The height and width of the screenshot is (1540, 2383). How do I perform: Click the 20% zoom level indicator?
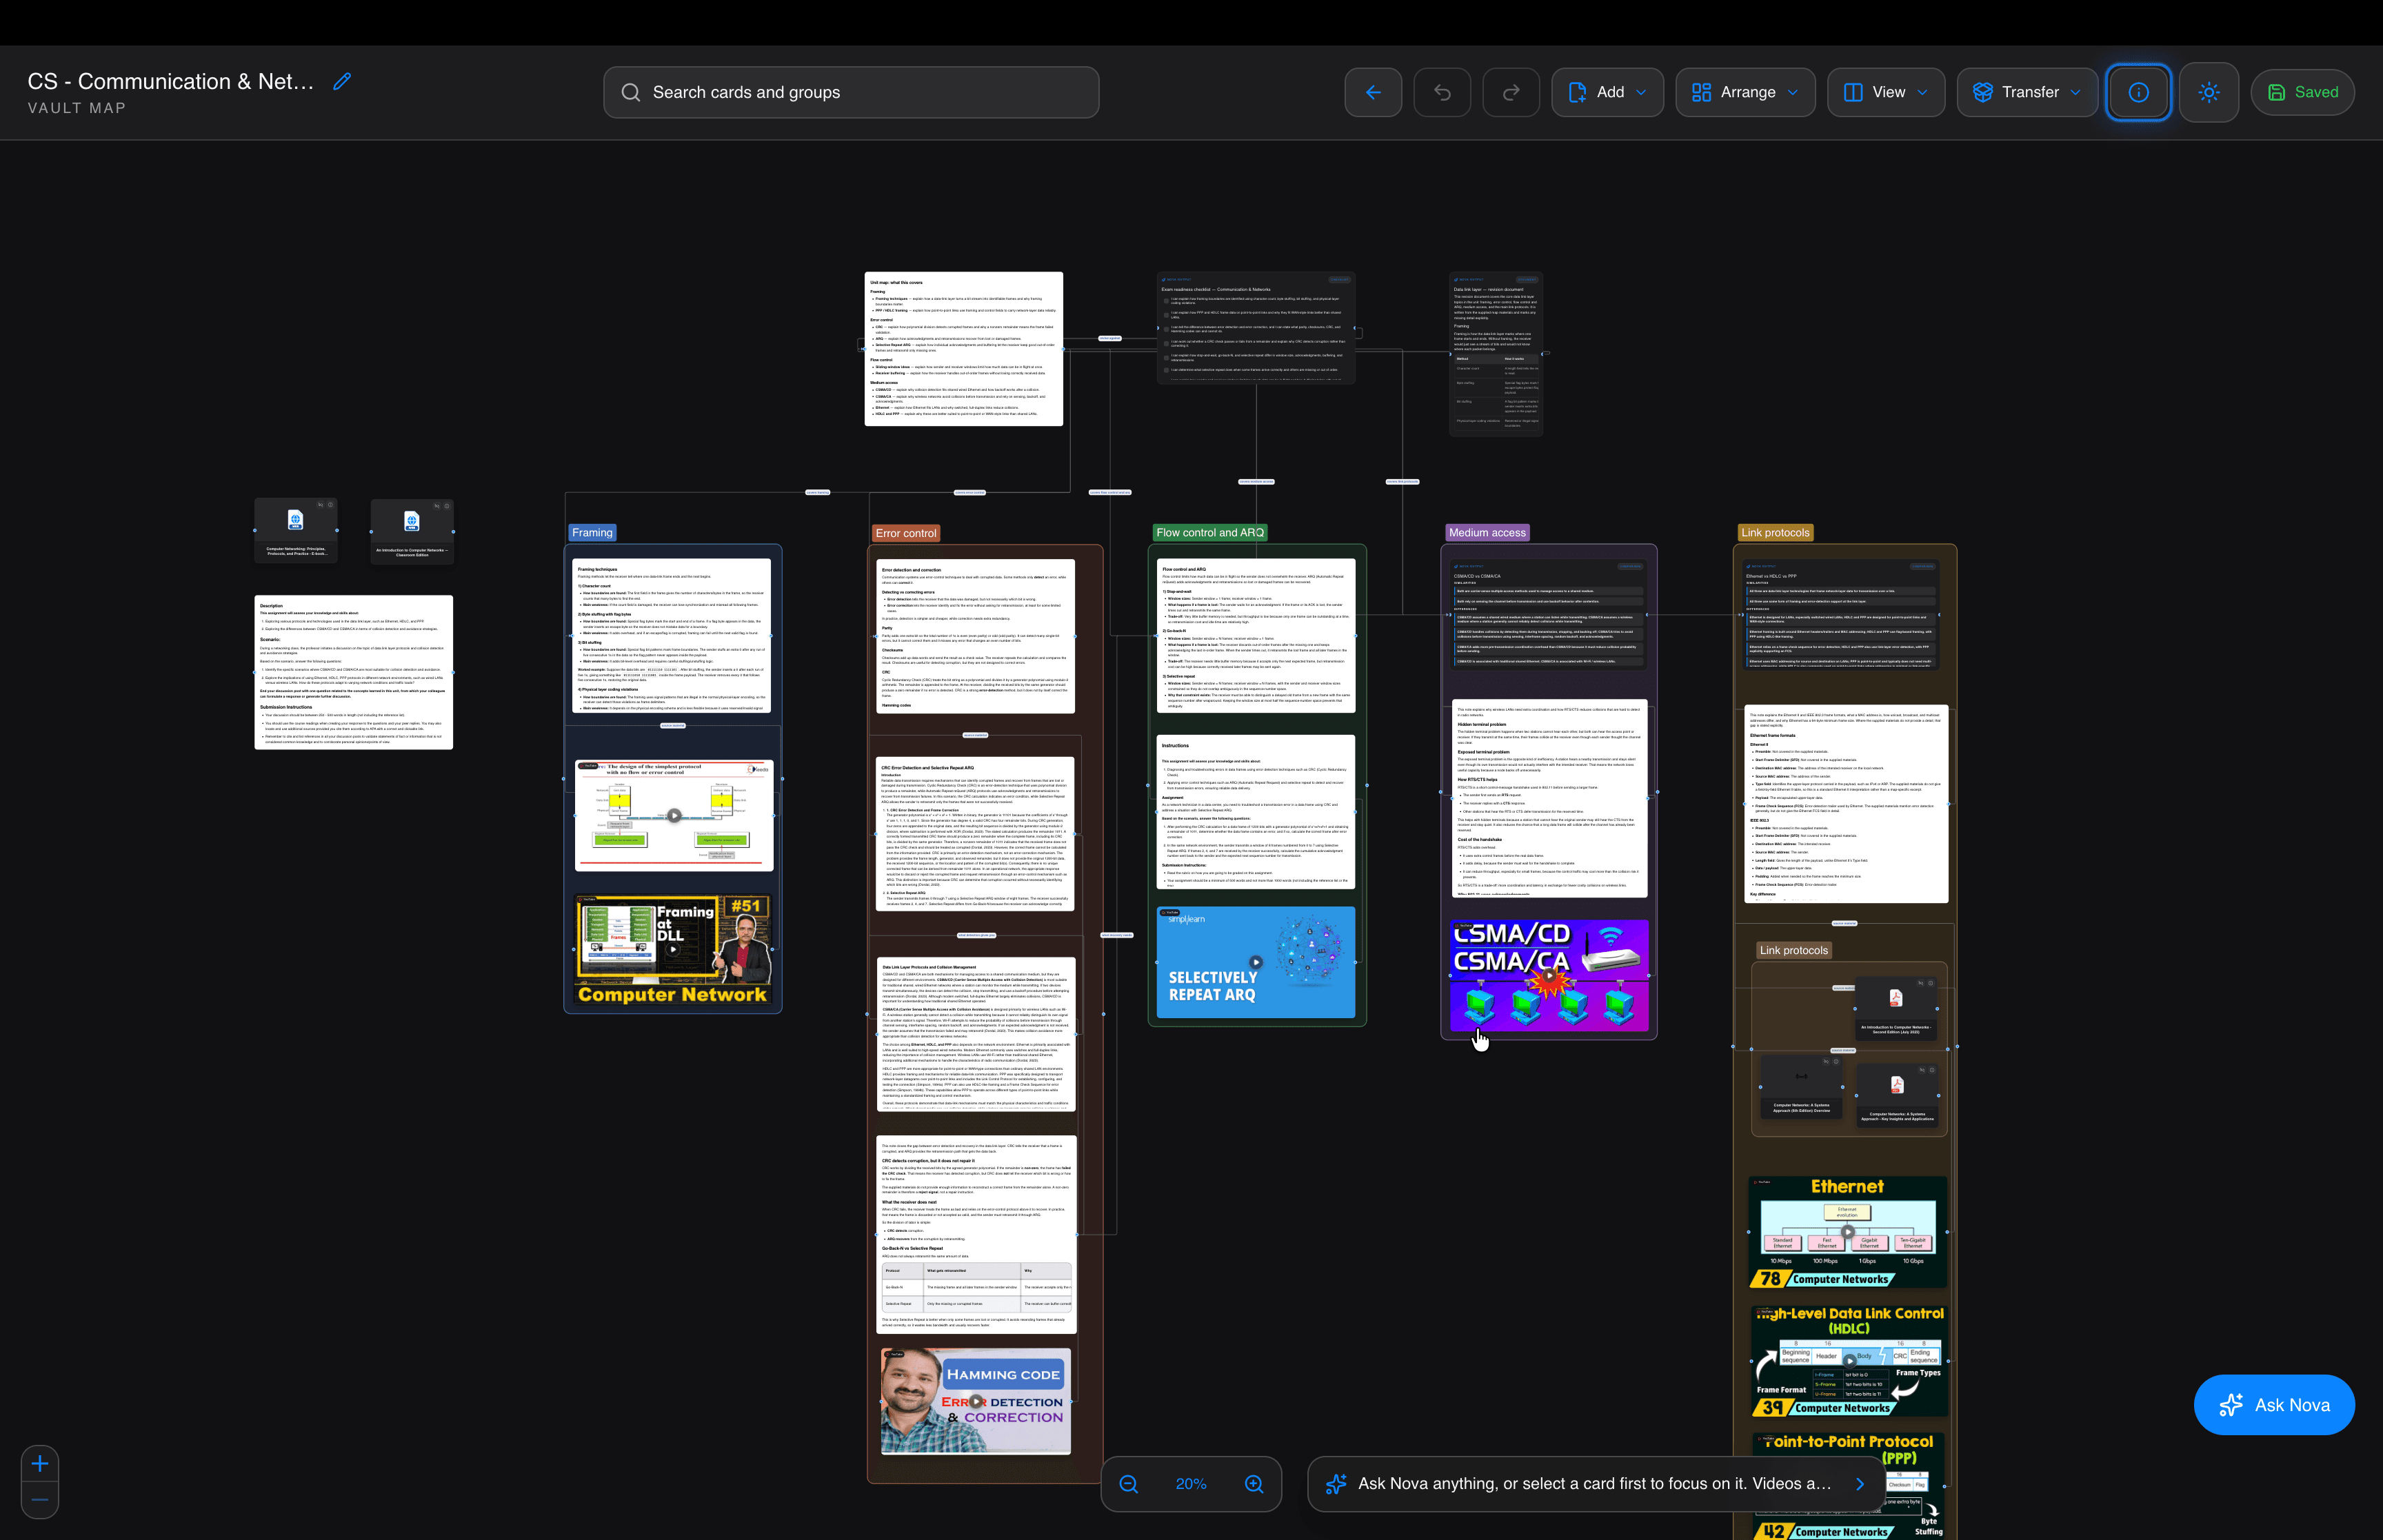point(1191,1484)
